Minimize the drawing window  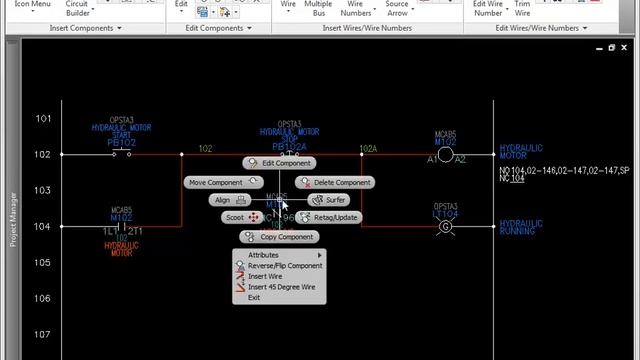click(599, 48)
